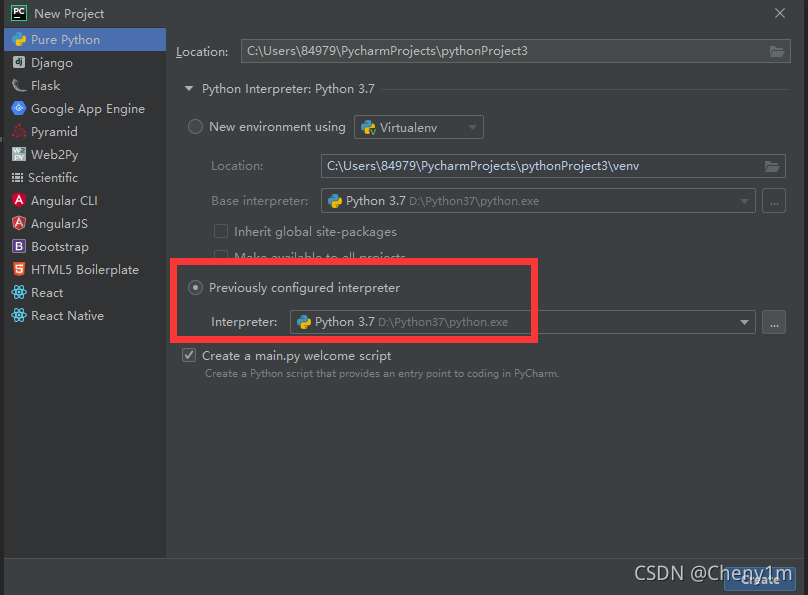Click the PyCharm logo in title bar
This screenshot has width=808, height=595.
coord(19,13)
